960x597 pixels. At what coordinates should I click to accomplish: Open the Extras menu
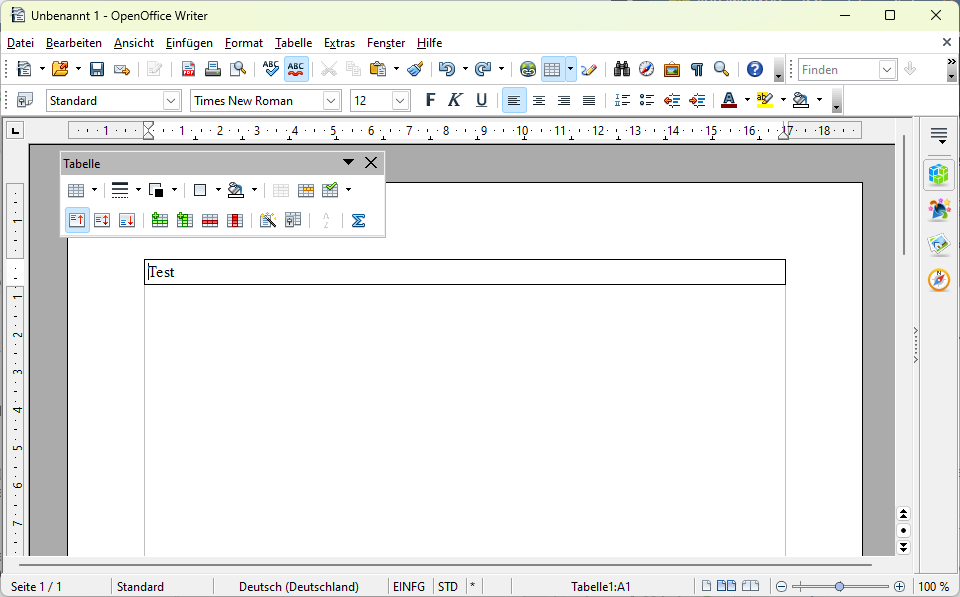click(340, 43)
